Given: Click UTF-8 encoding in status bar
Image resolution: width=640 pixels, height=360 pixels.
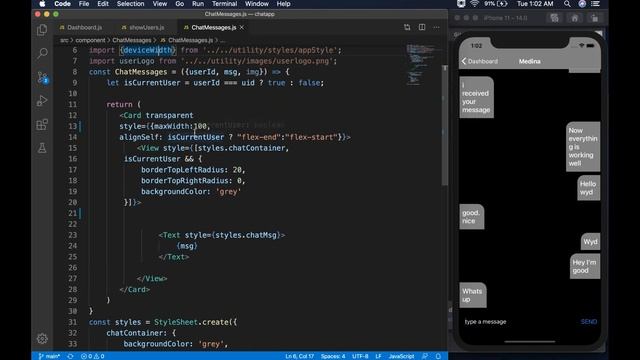Looking at the screenshot, I should (360, 356).
